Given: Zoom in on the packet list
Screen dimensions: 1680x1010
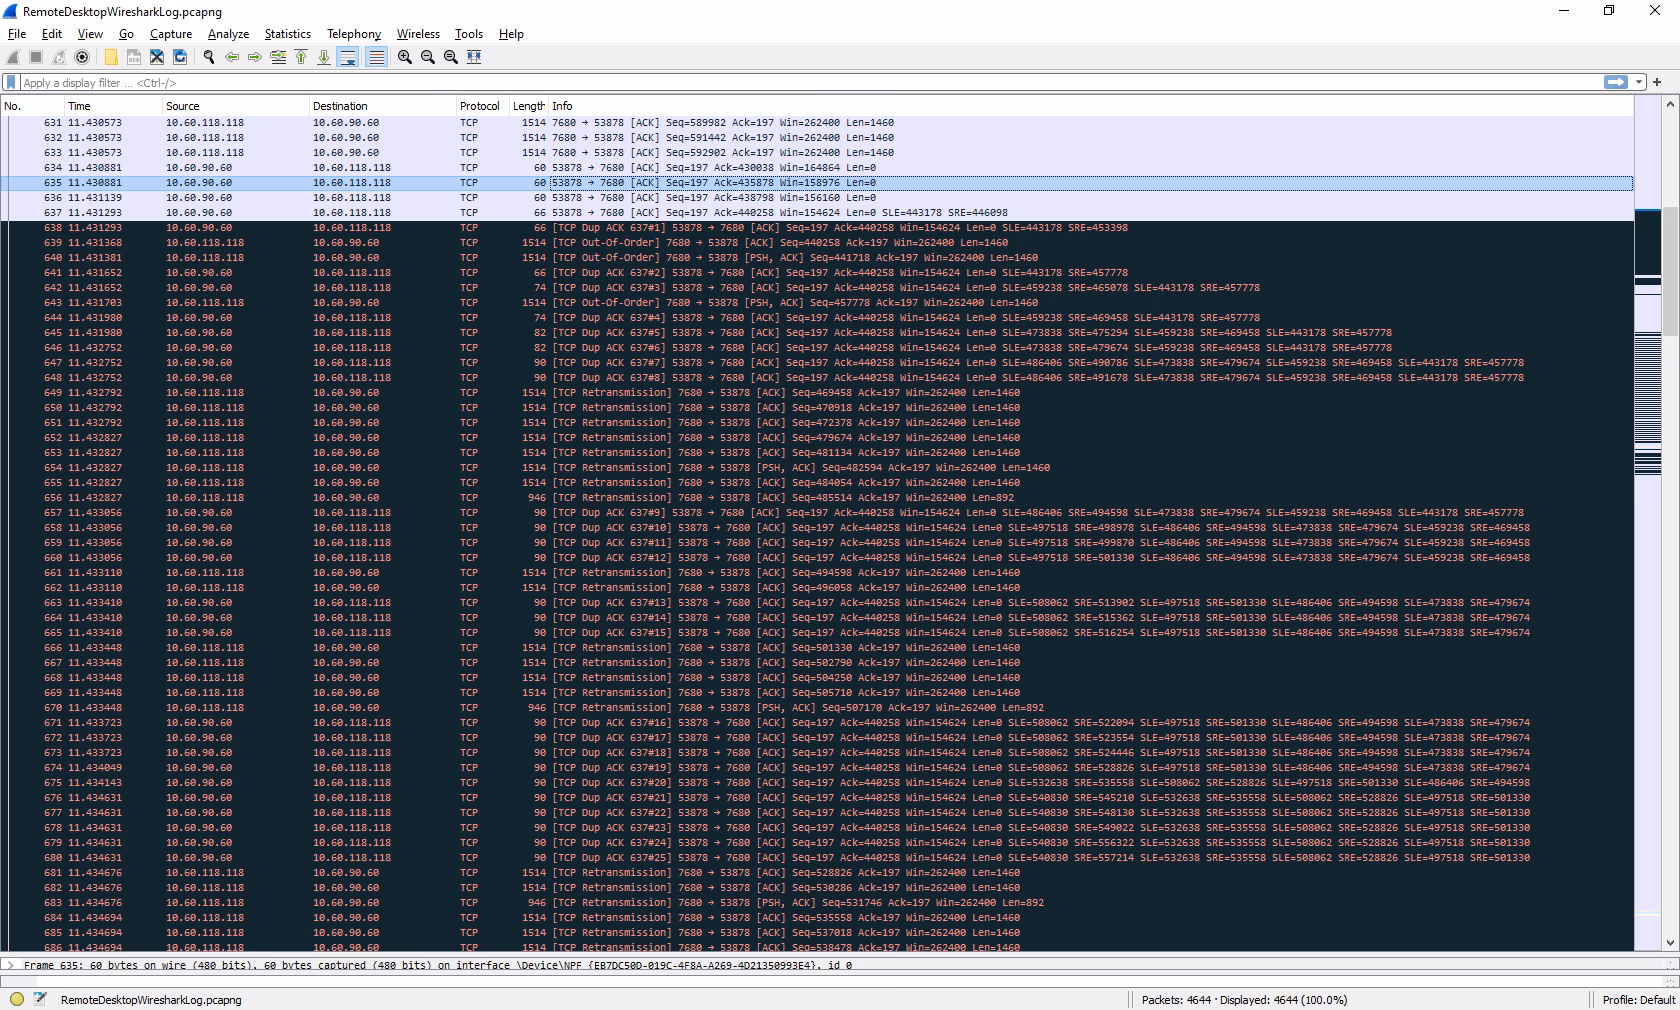Looking at the screenshot, I should tap(404, 57).
